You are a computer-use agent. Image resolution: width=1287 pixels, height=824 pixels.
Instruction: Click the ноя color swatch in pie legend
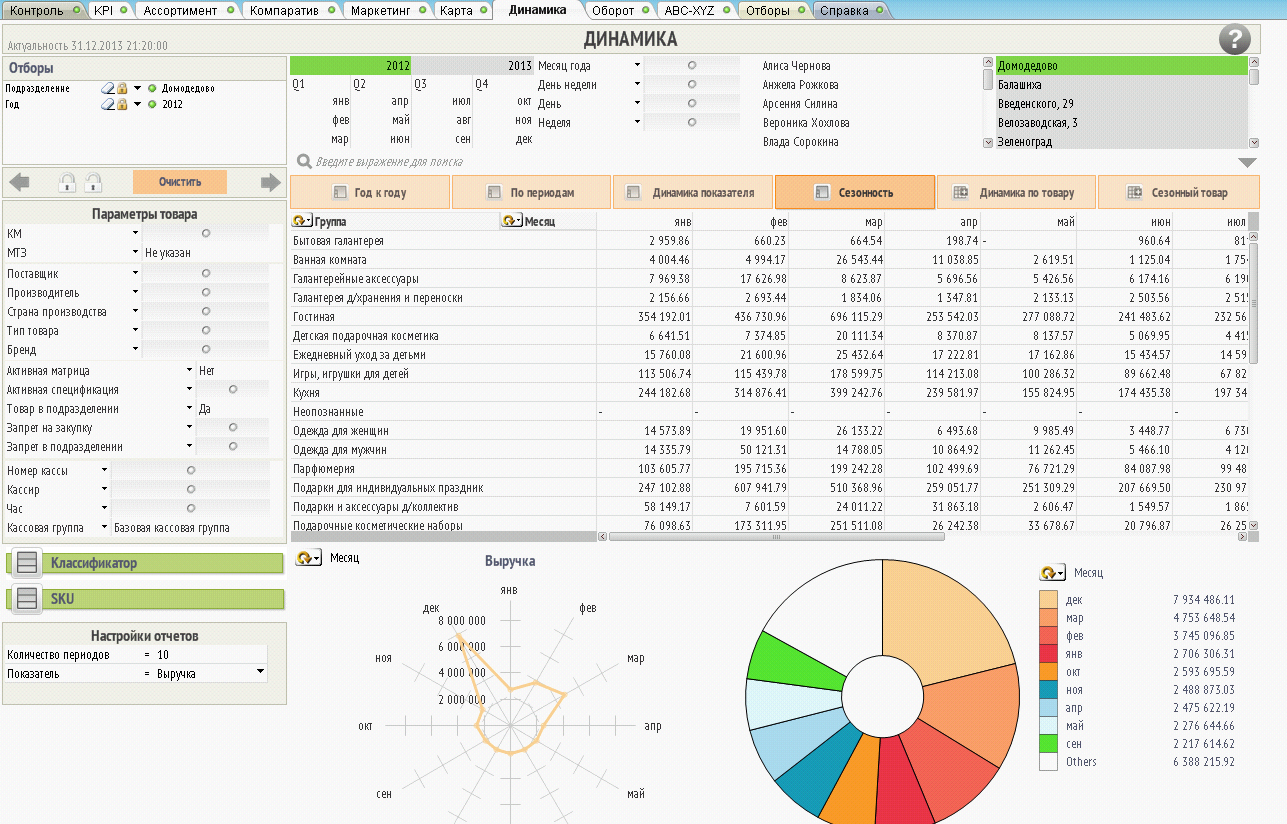coord(1048,690)
